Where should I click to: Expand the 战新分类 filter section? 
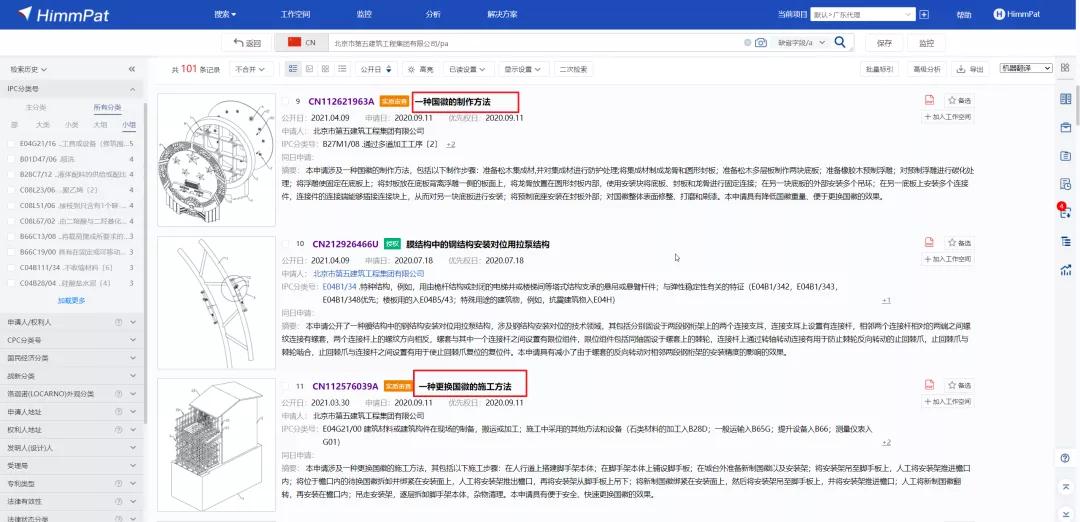(72, 375)
